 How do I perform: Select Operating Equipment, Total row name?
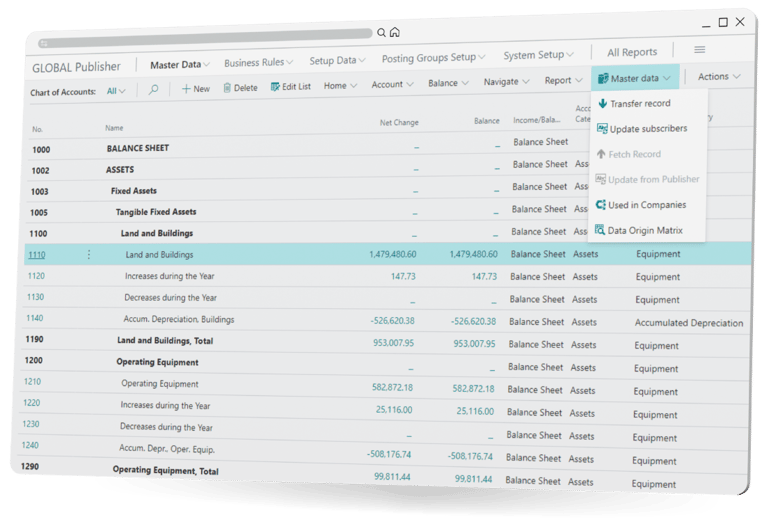(x=165, y=471)
